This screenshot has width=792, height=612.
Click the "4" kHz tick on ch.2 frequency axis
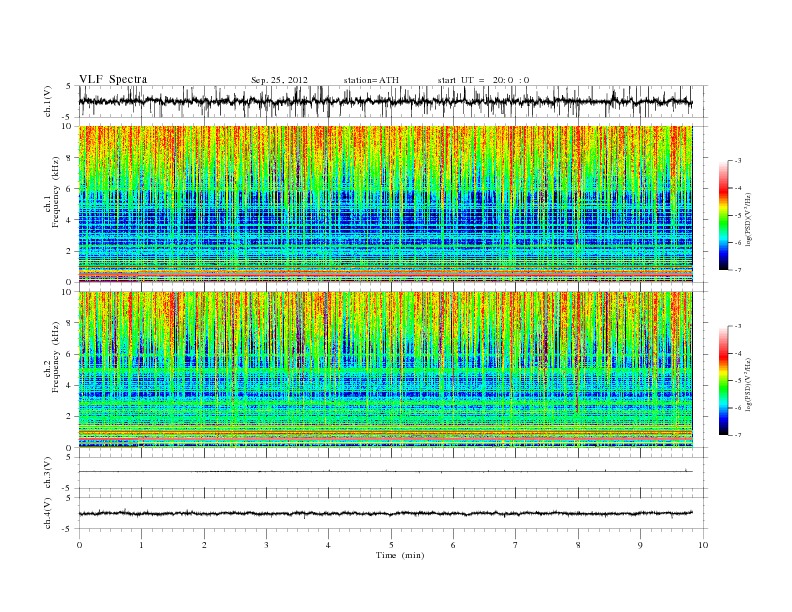(70, 385)
